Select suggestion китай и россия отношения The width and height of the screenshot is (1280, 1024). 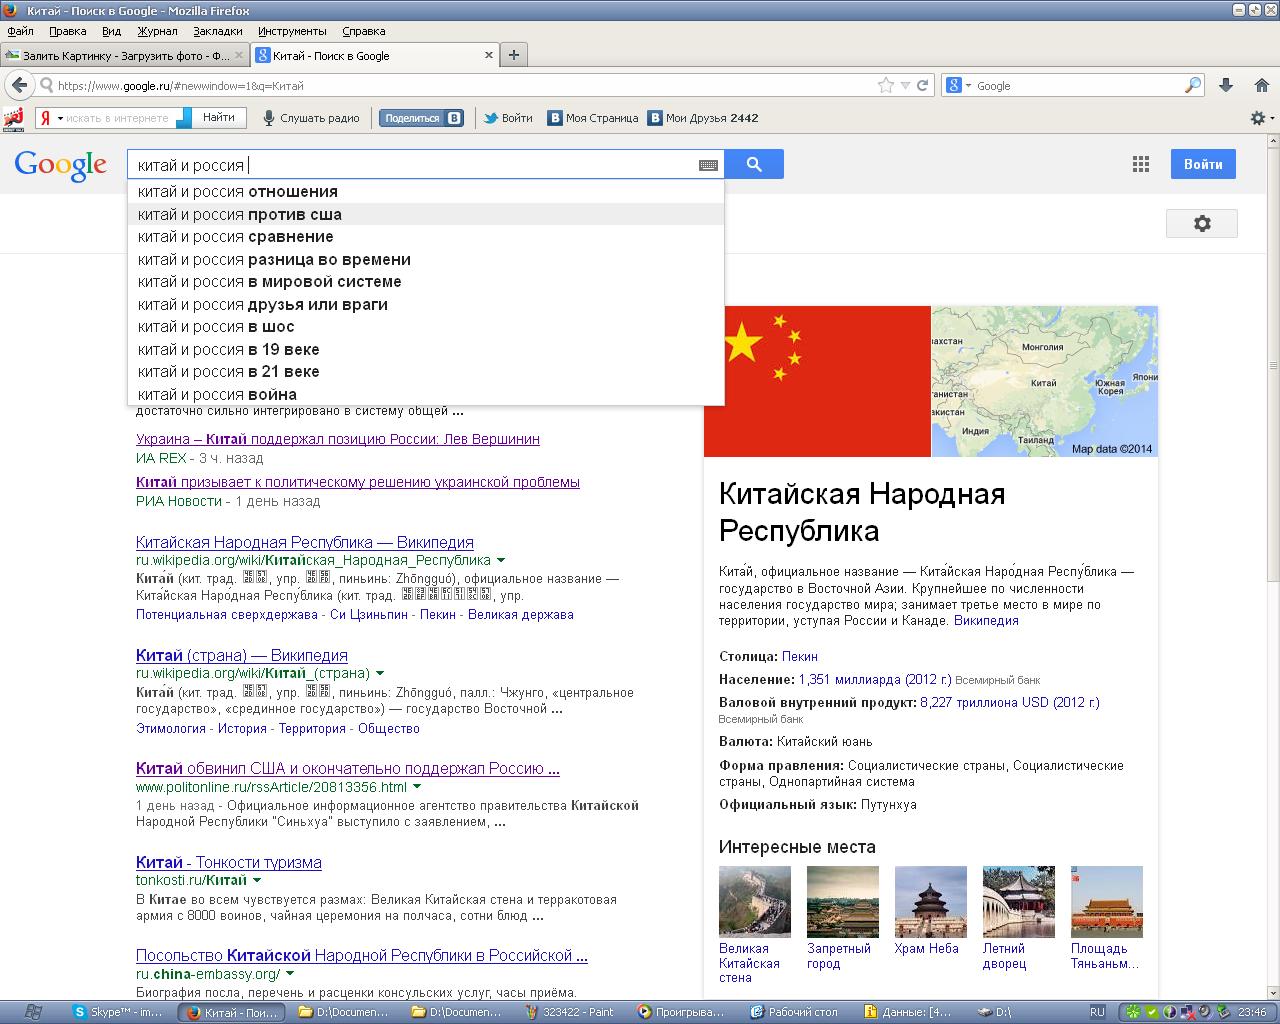[426, 192]
